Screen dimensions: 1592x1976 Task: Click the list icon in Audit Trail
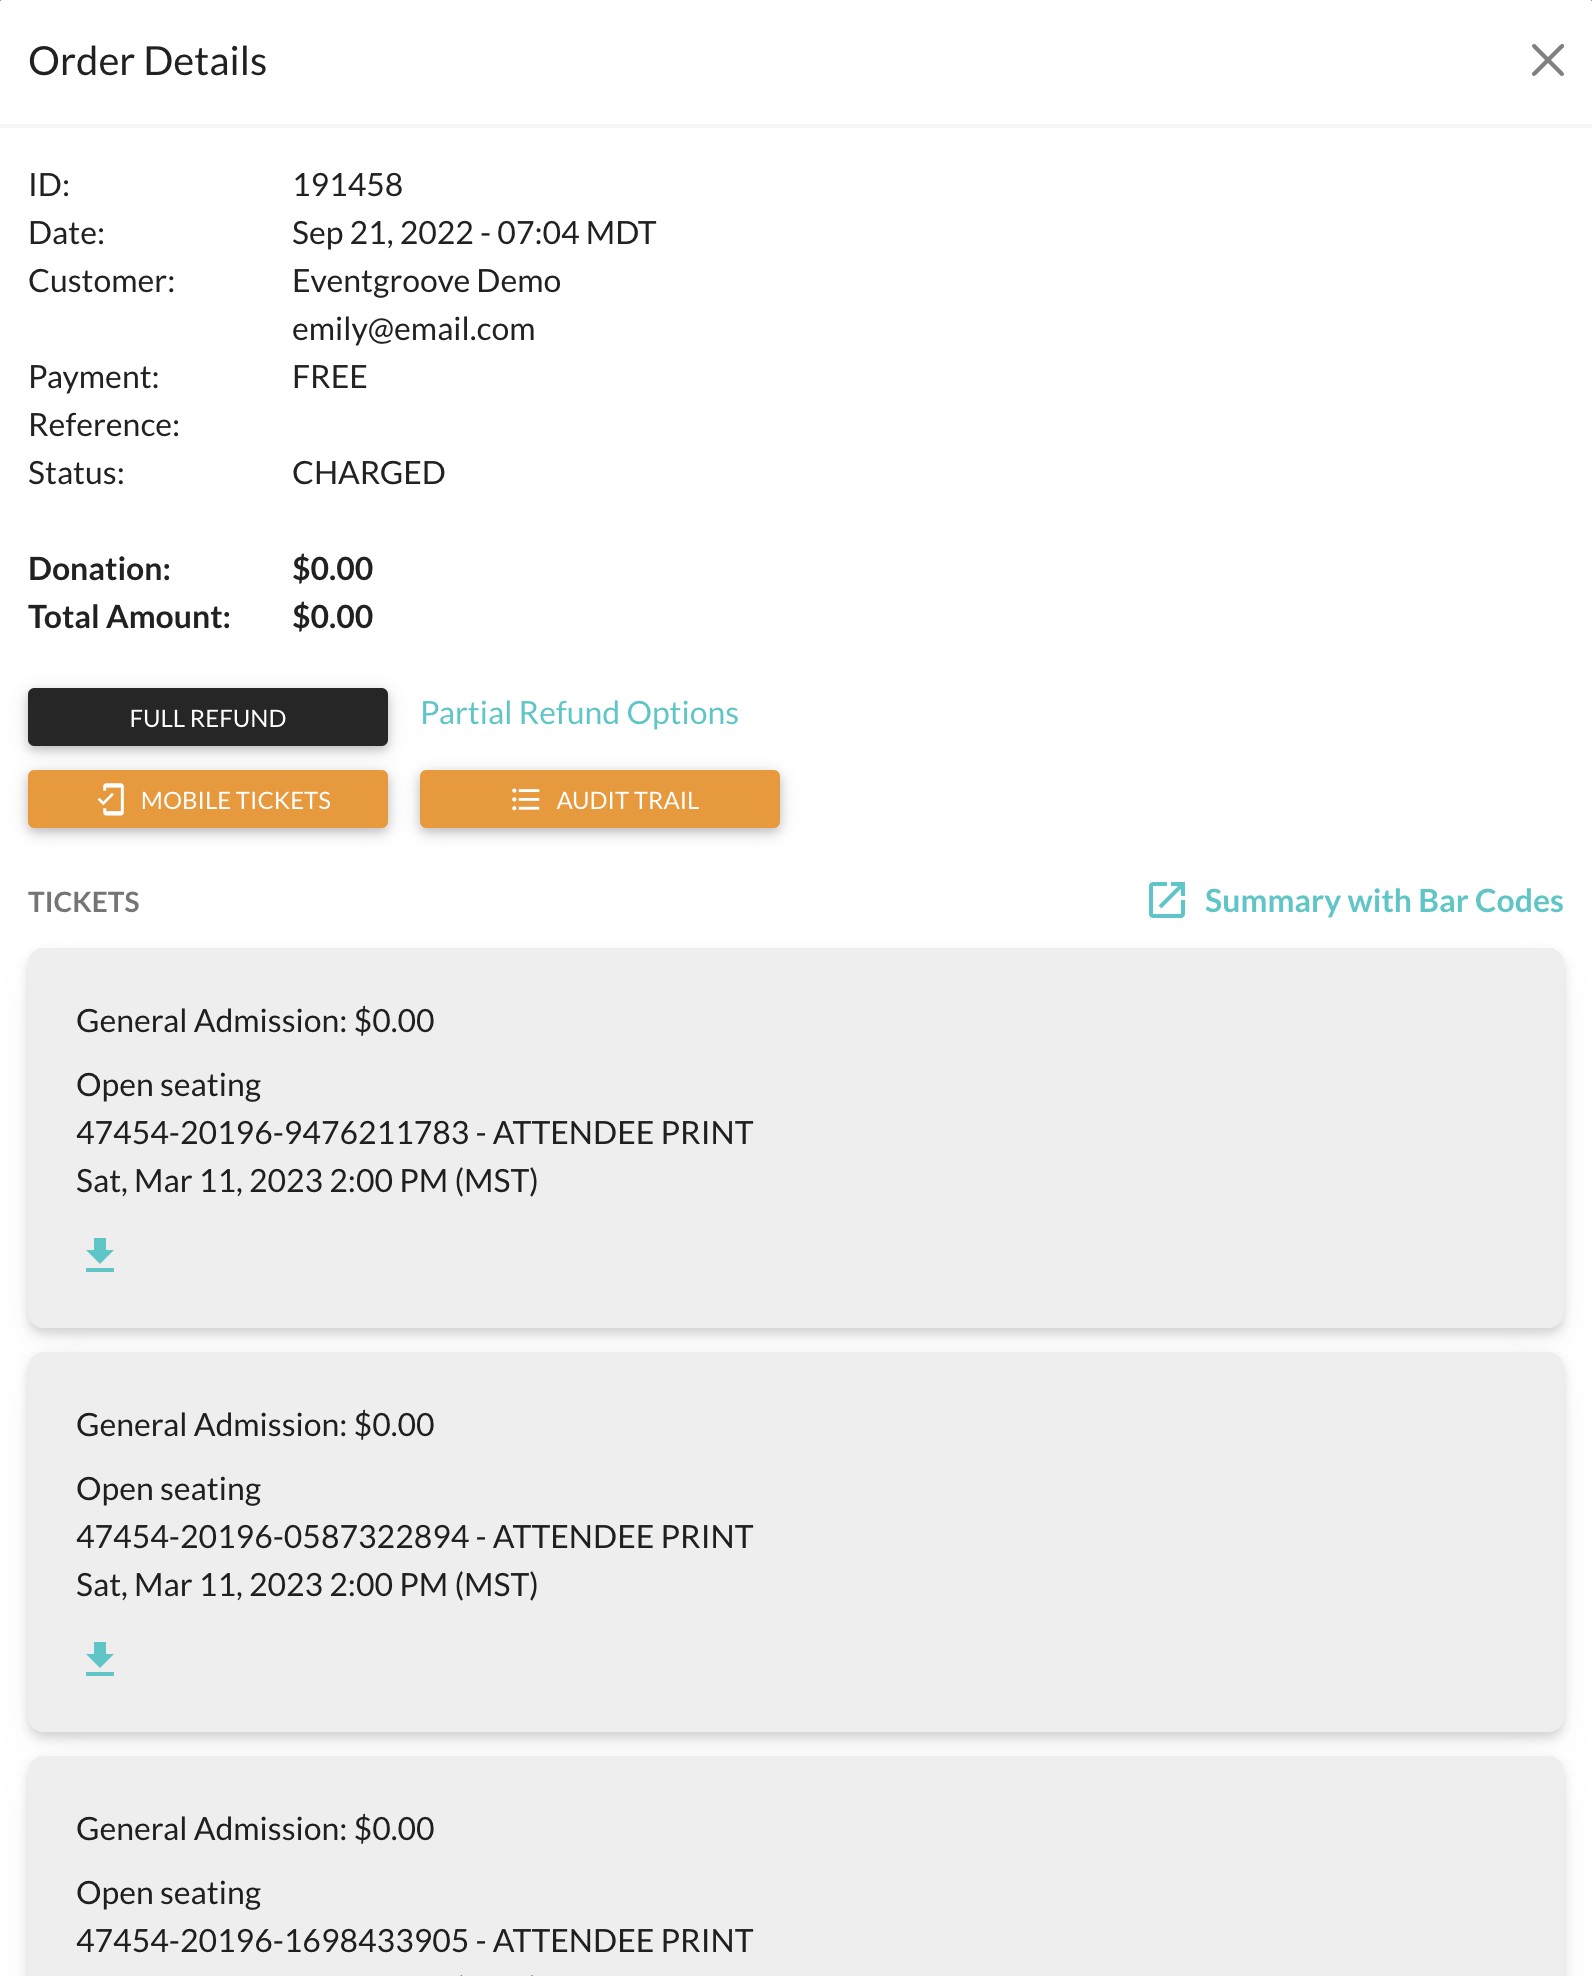[525, 800]
